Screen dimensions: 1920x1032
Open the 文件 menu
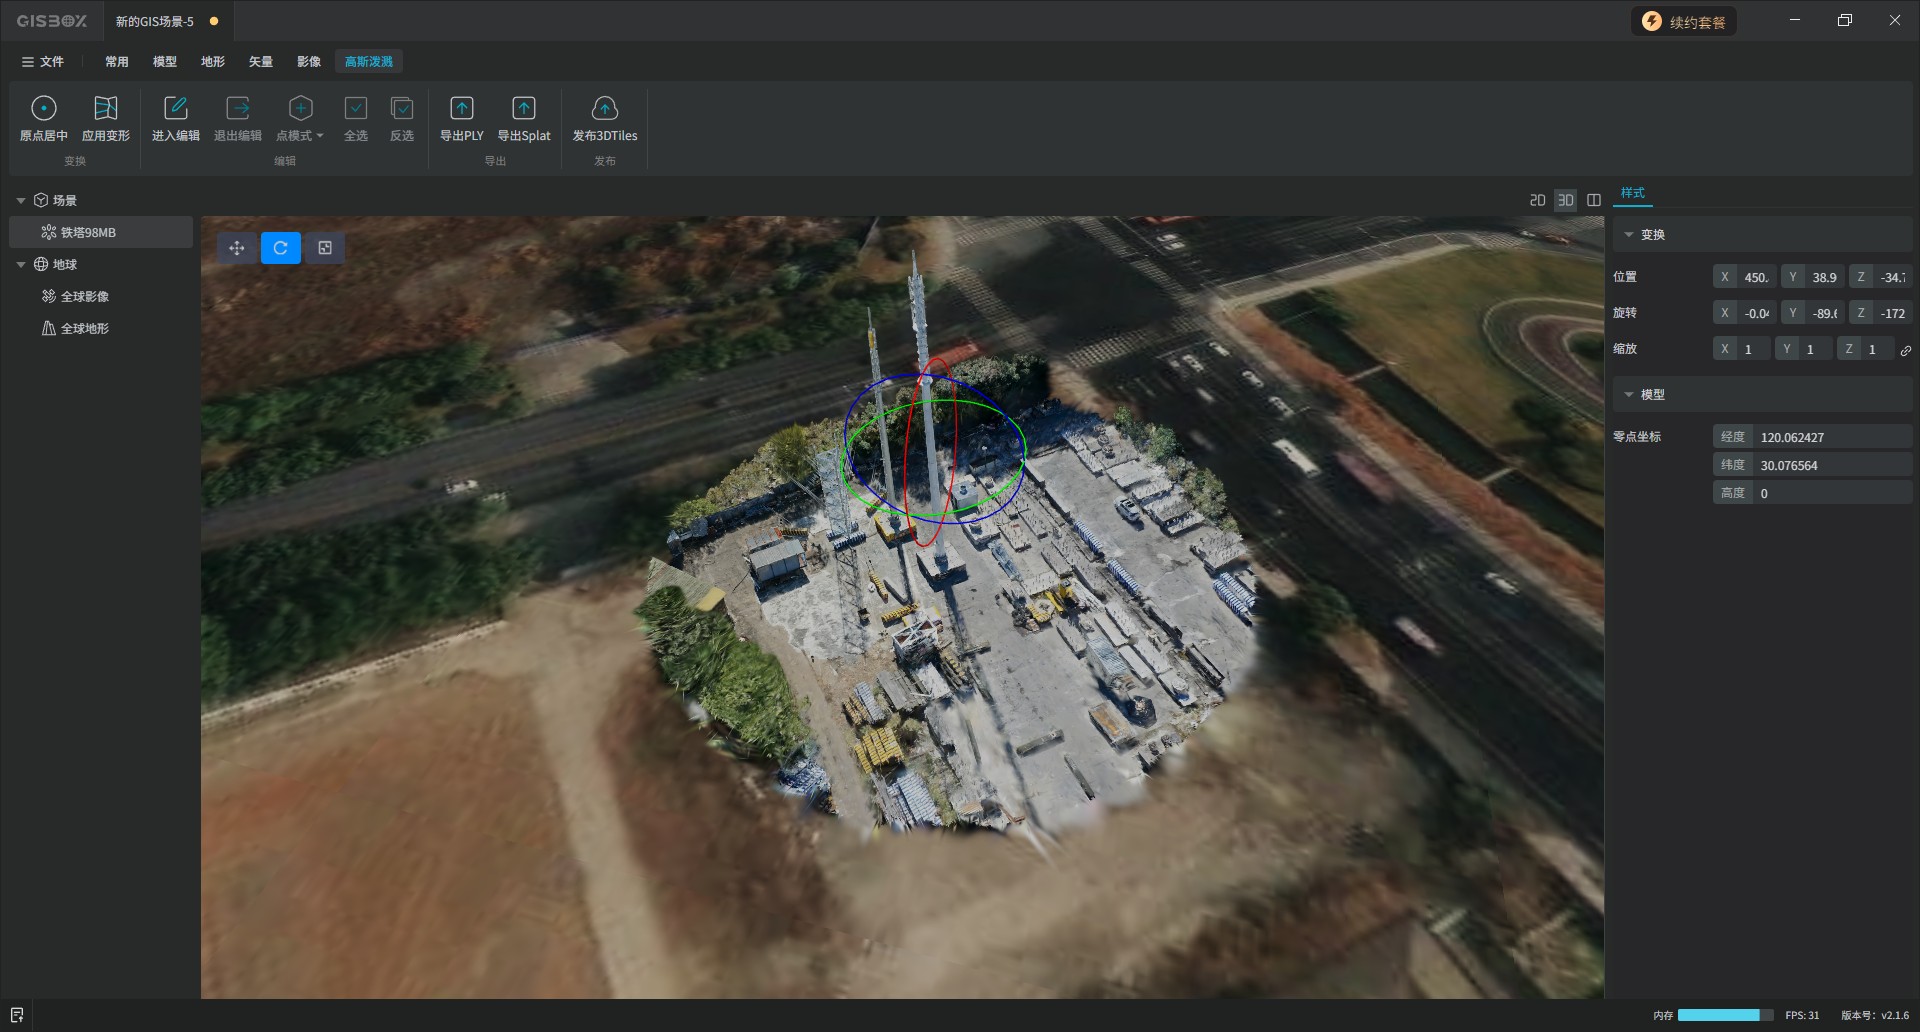pyautogui.click(x=43, y=62)
